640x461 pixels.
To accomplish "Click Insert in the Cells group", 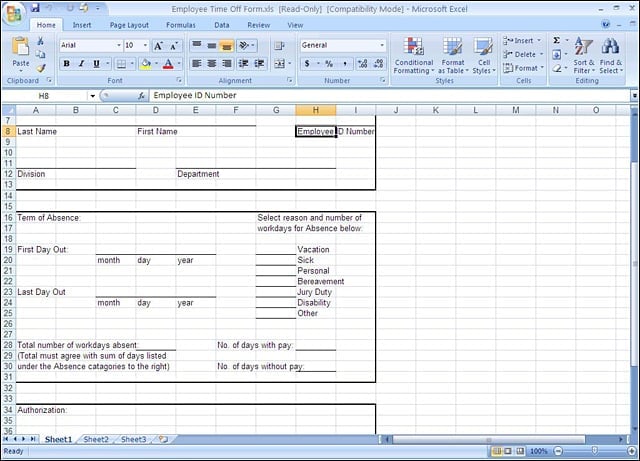I will click(x=523, y=40).
